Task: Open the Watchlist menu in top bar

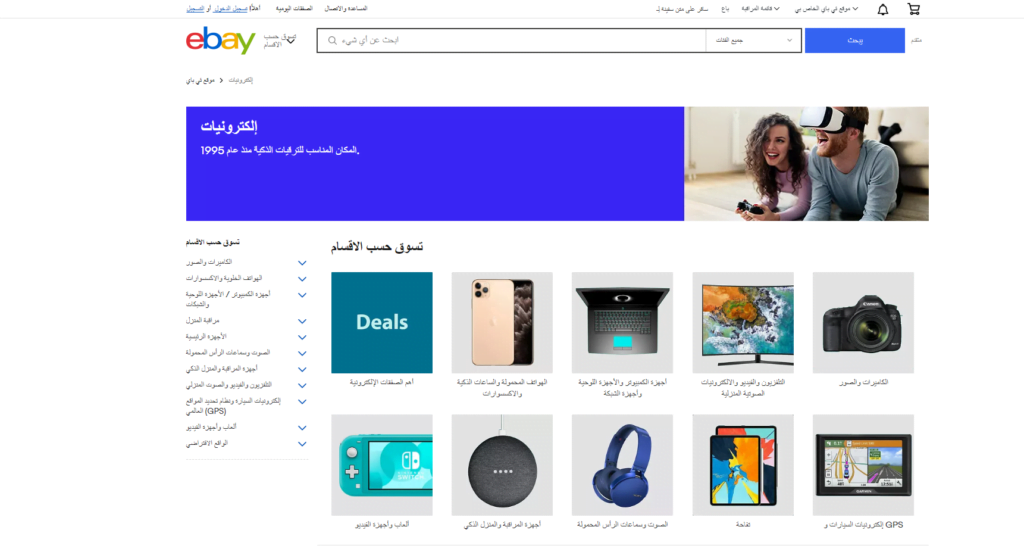Action: point(760,8)
